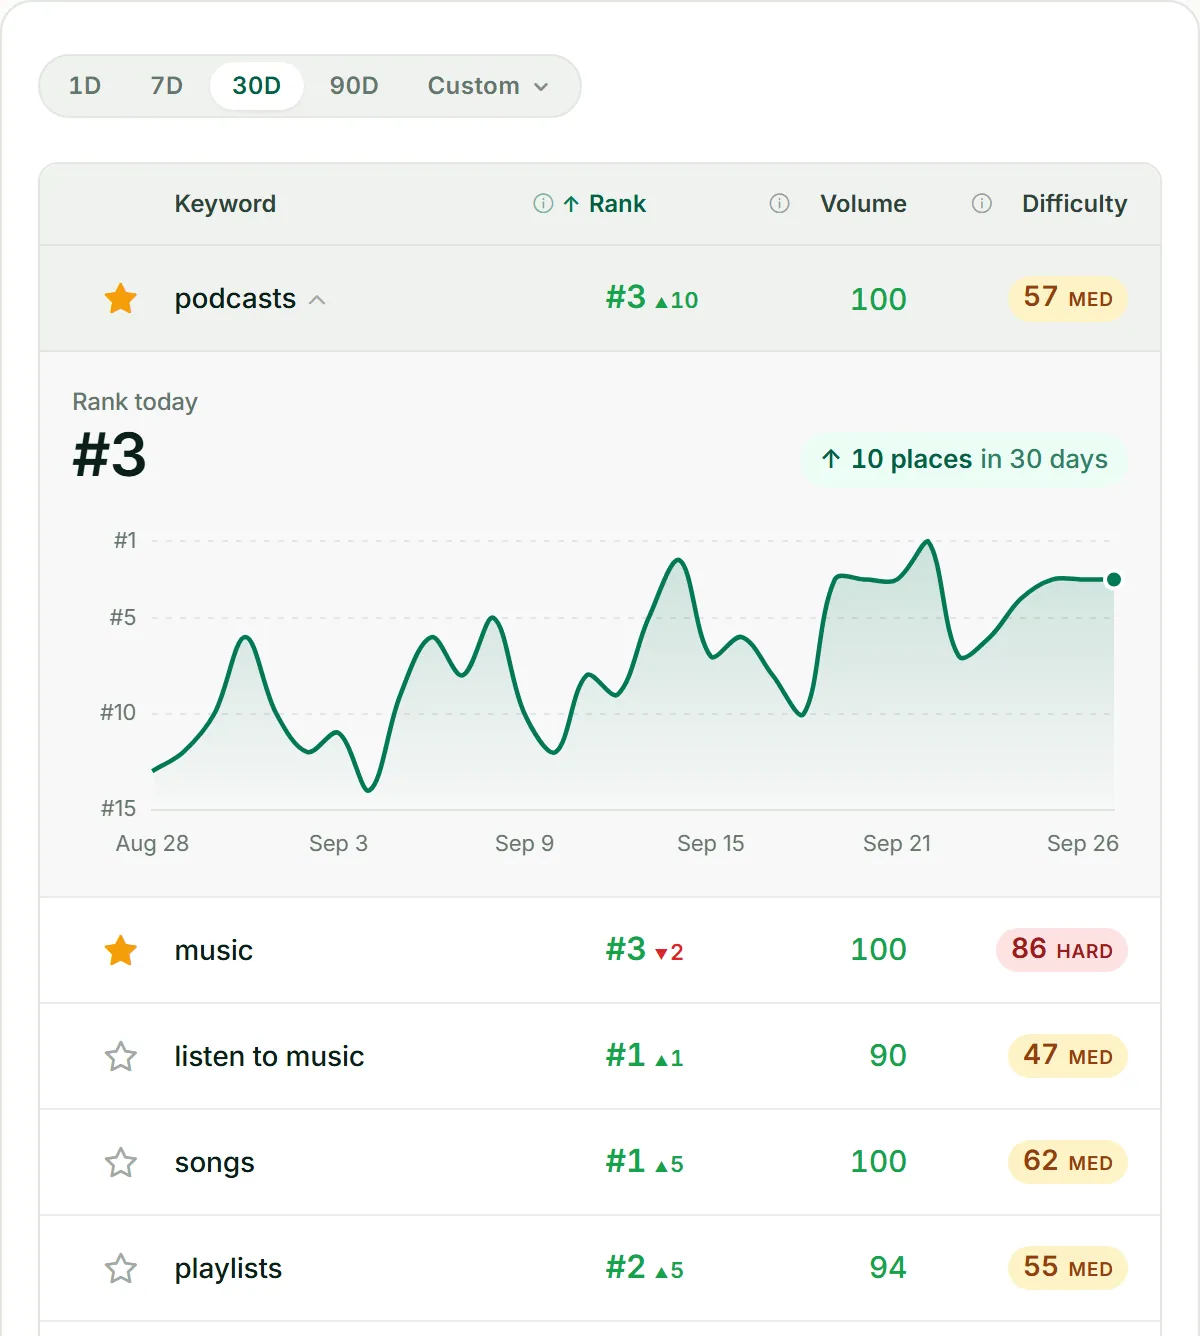Click the Sep 3 axis label
This screenshot has width=1200, height=1336.
coord(338,844)
